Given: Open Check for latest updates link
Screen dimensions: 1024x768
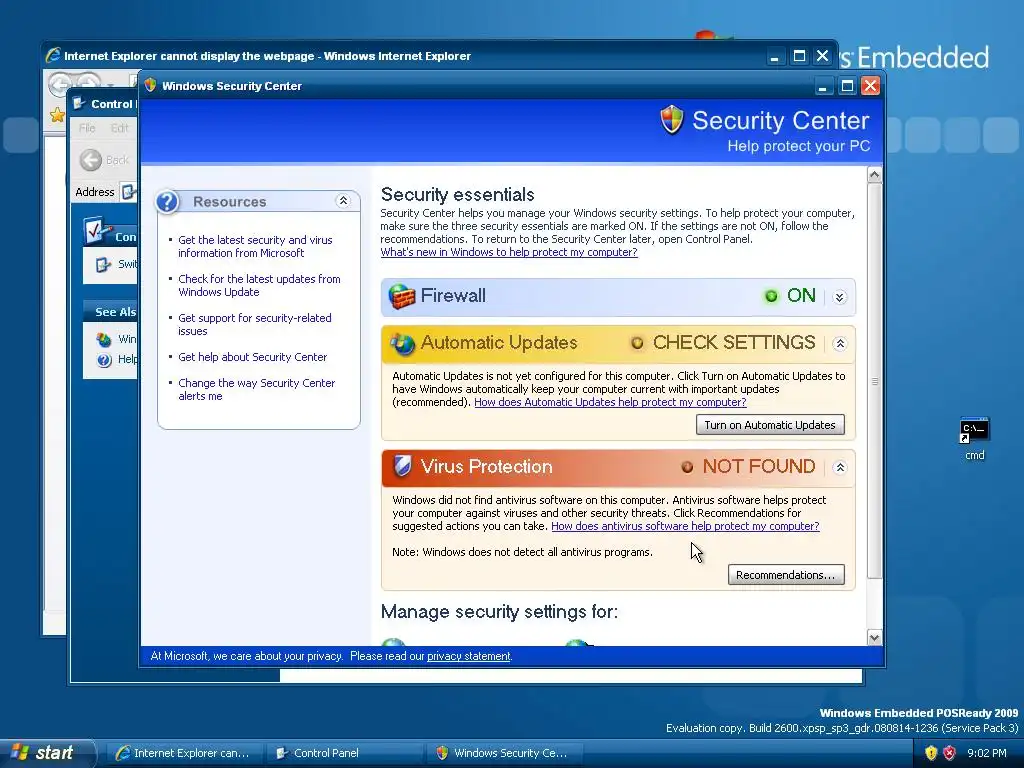Looking at the screenshot, I should [x=259, y=286].
